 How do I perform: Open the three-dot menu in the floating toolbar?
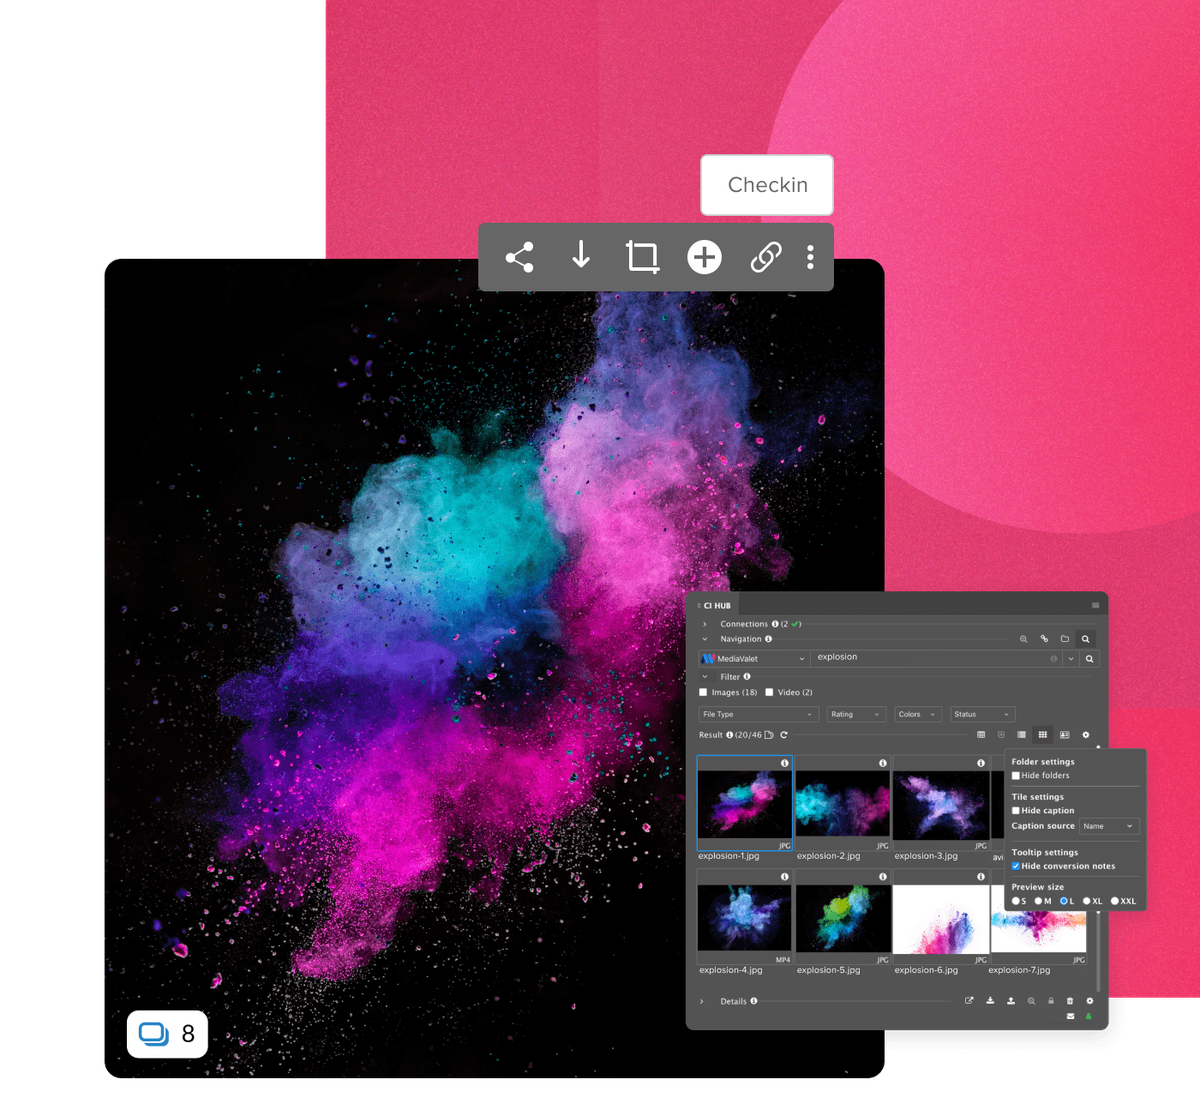[810, 257]
